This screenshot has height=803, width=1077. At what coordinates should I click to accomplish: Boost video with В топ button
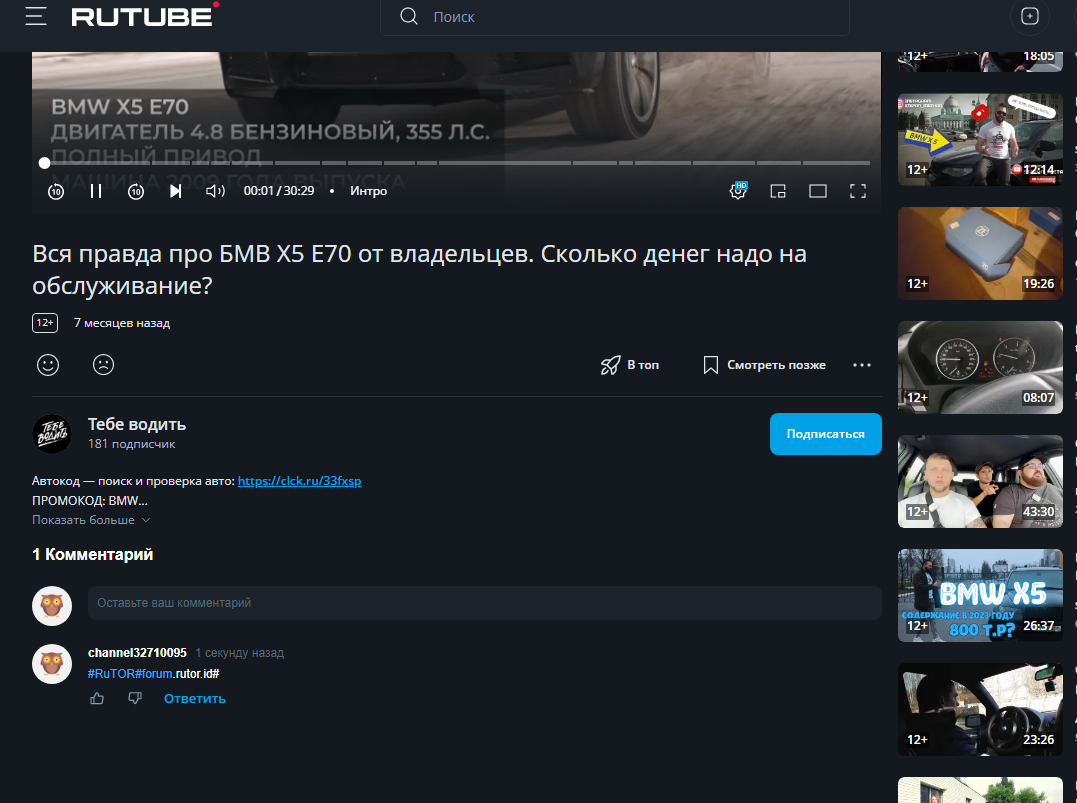(630, 365)
